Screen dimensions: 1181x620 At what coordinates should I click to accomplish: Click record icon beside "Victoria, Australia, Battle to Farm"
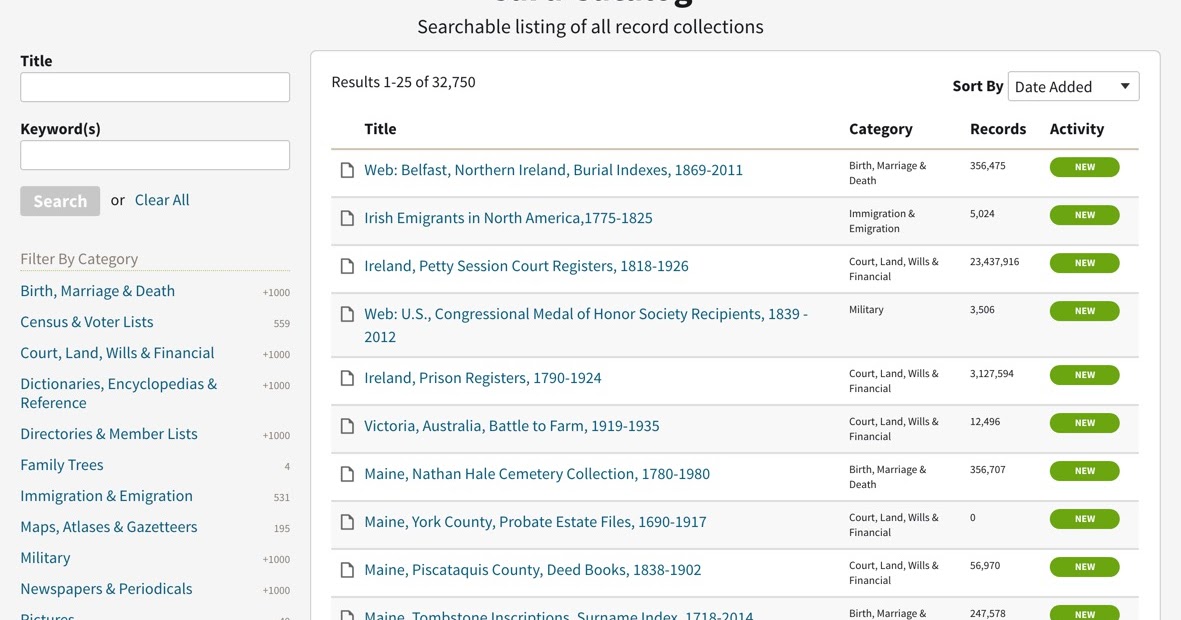(x=347, y=426)
